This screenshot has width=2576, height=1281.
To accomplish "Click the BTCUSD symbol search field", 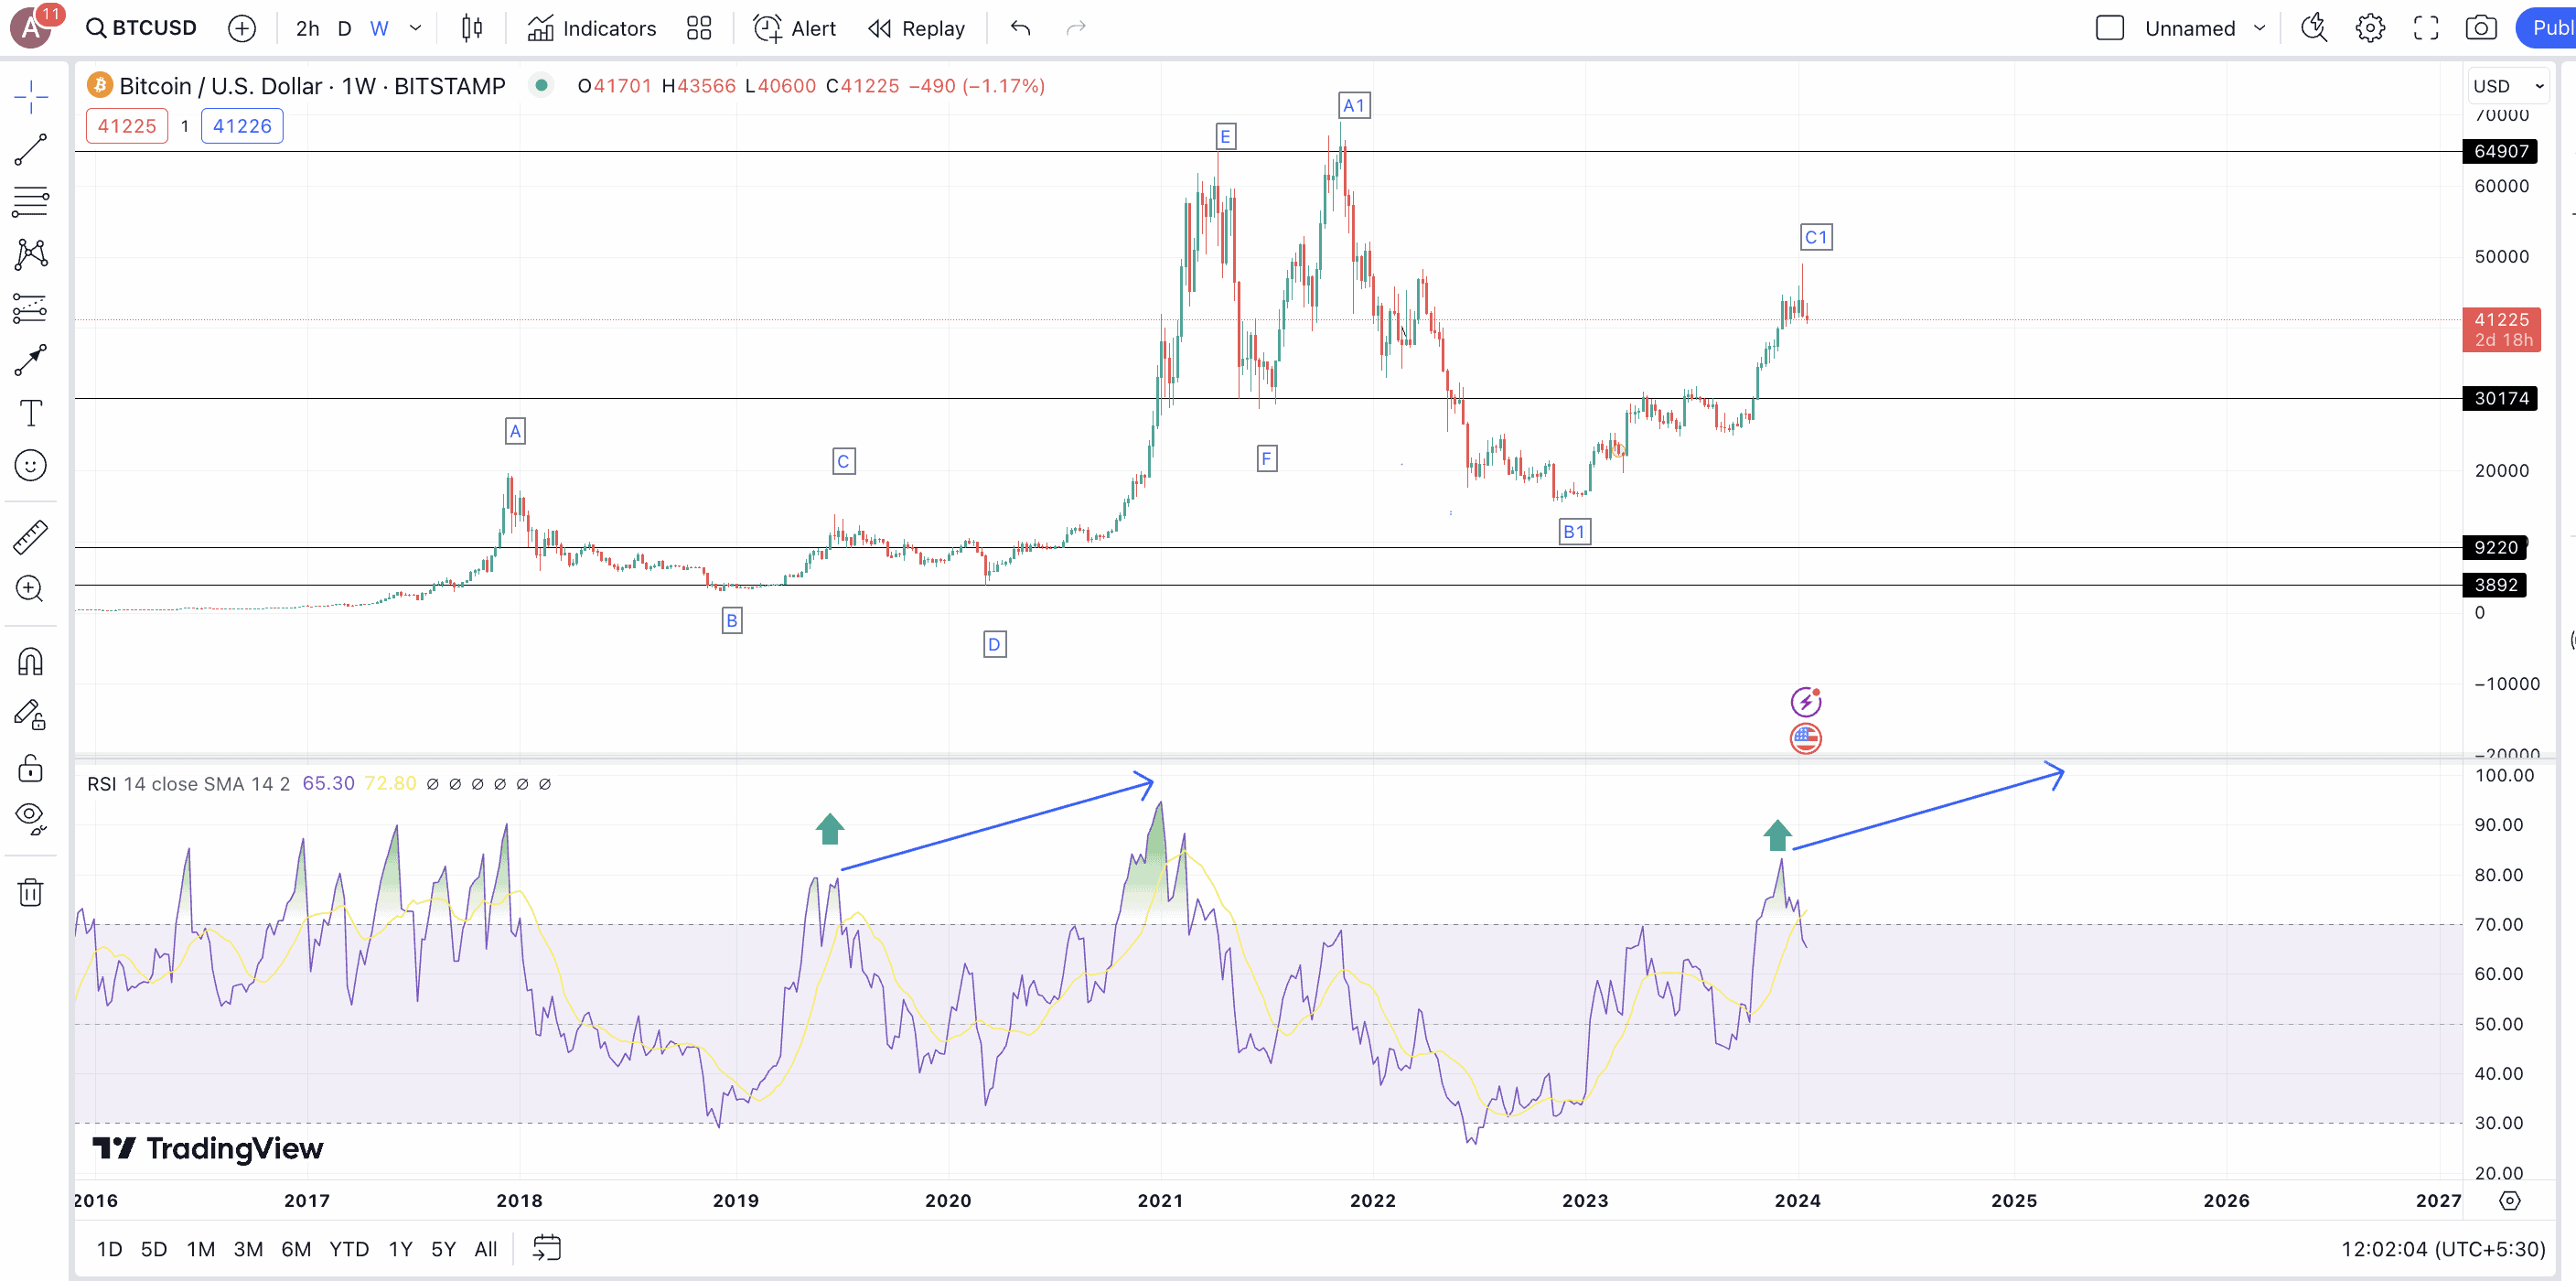I will (x=142, y=28).
